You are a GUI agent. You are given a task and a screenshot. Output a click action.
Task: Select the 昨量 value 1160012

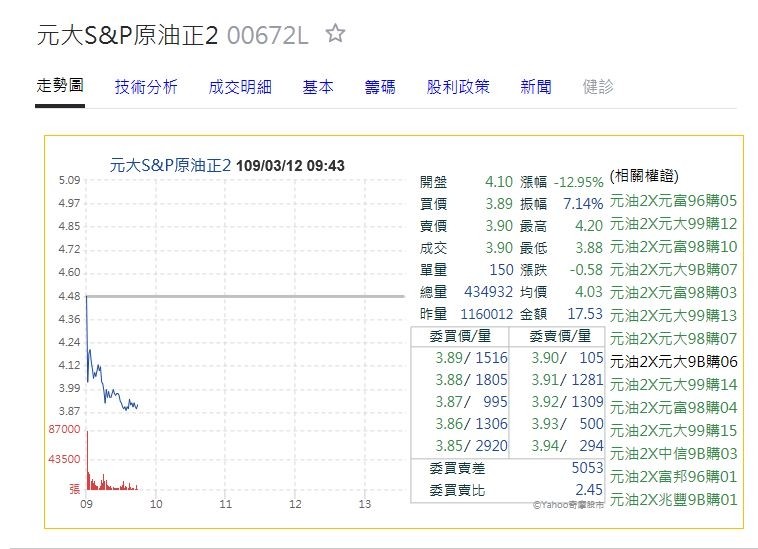(x=486, y=314)
